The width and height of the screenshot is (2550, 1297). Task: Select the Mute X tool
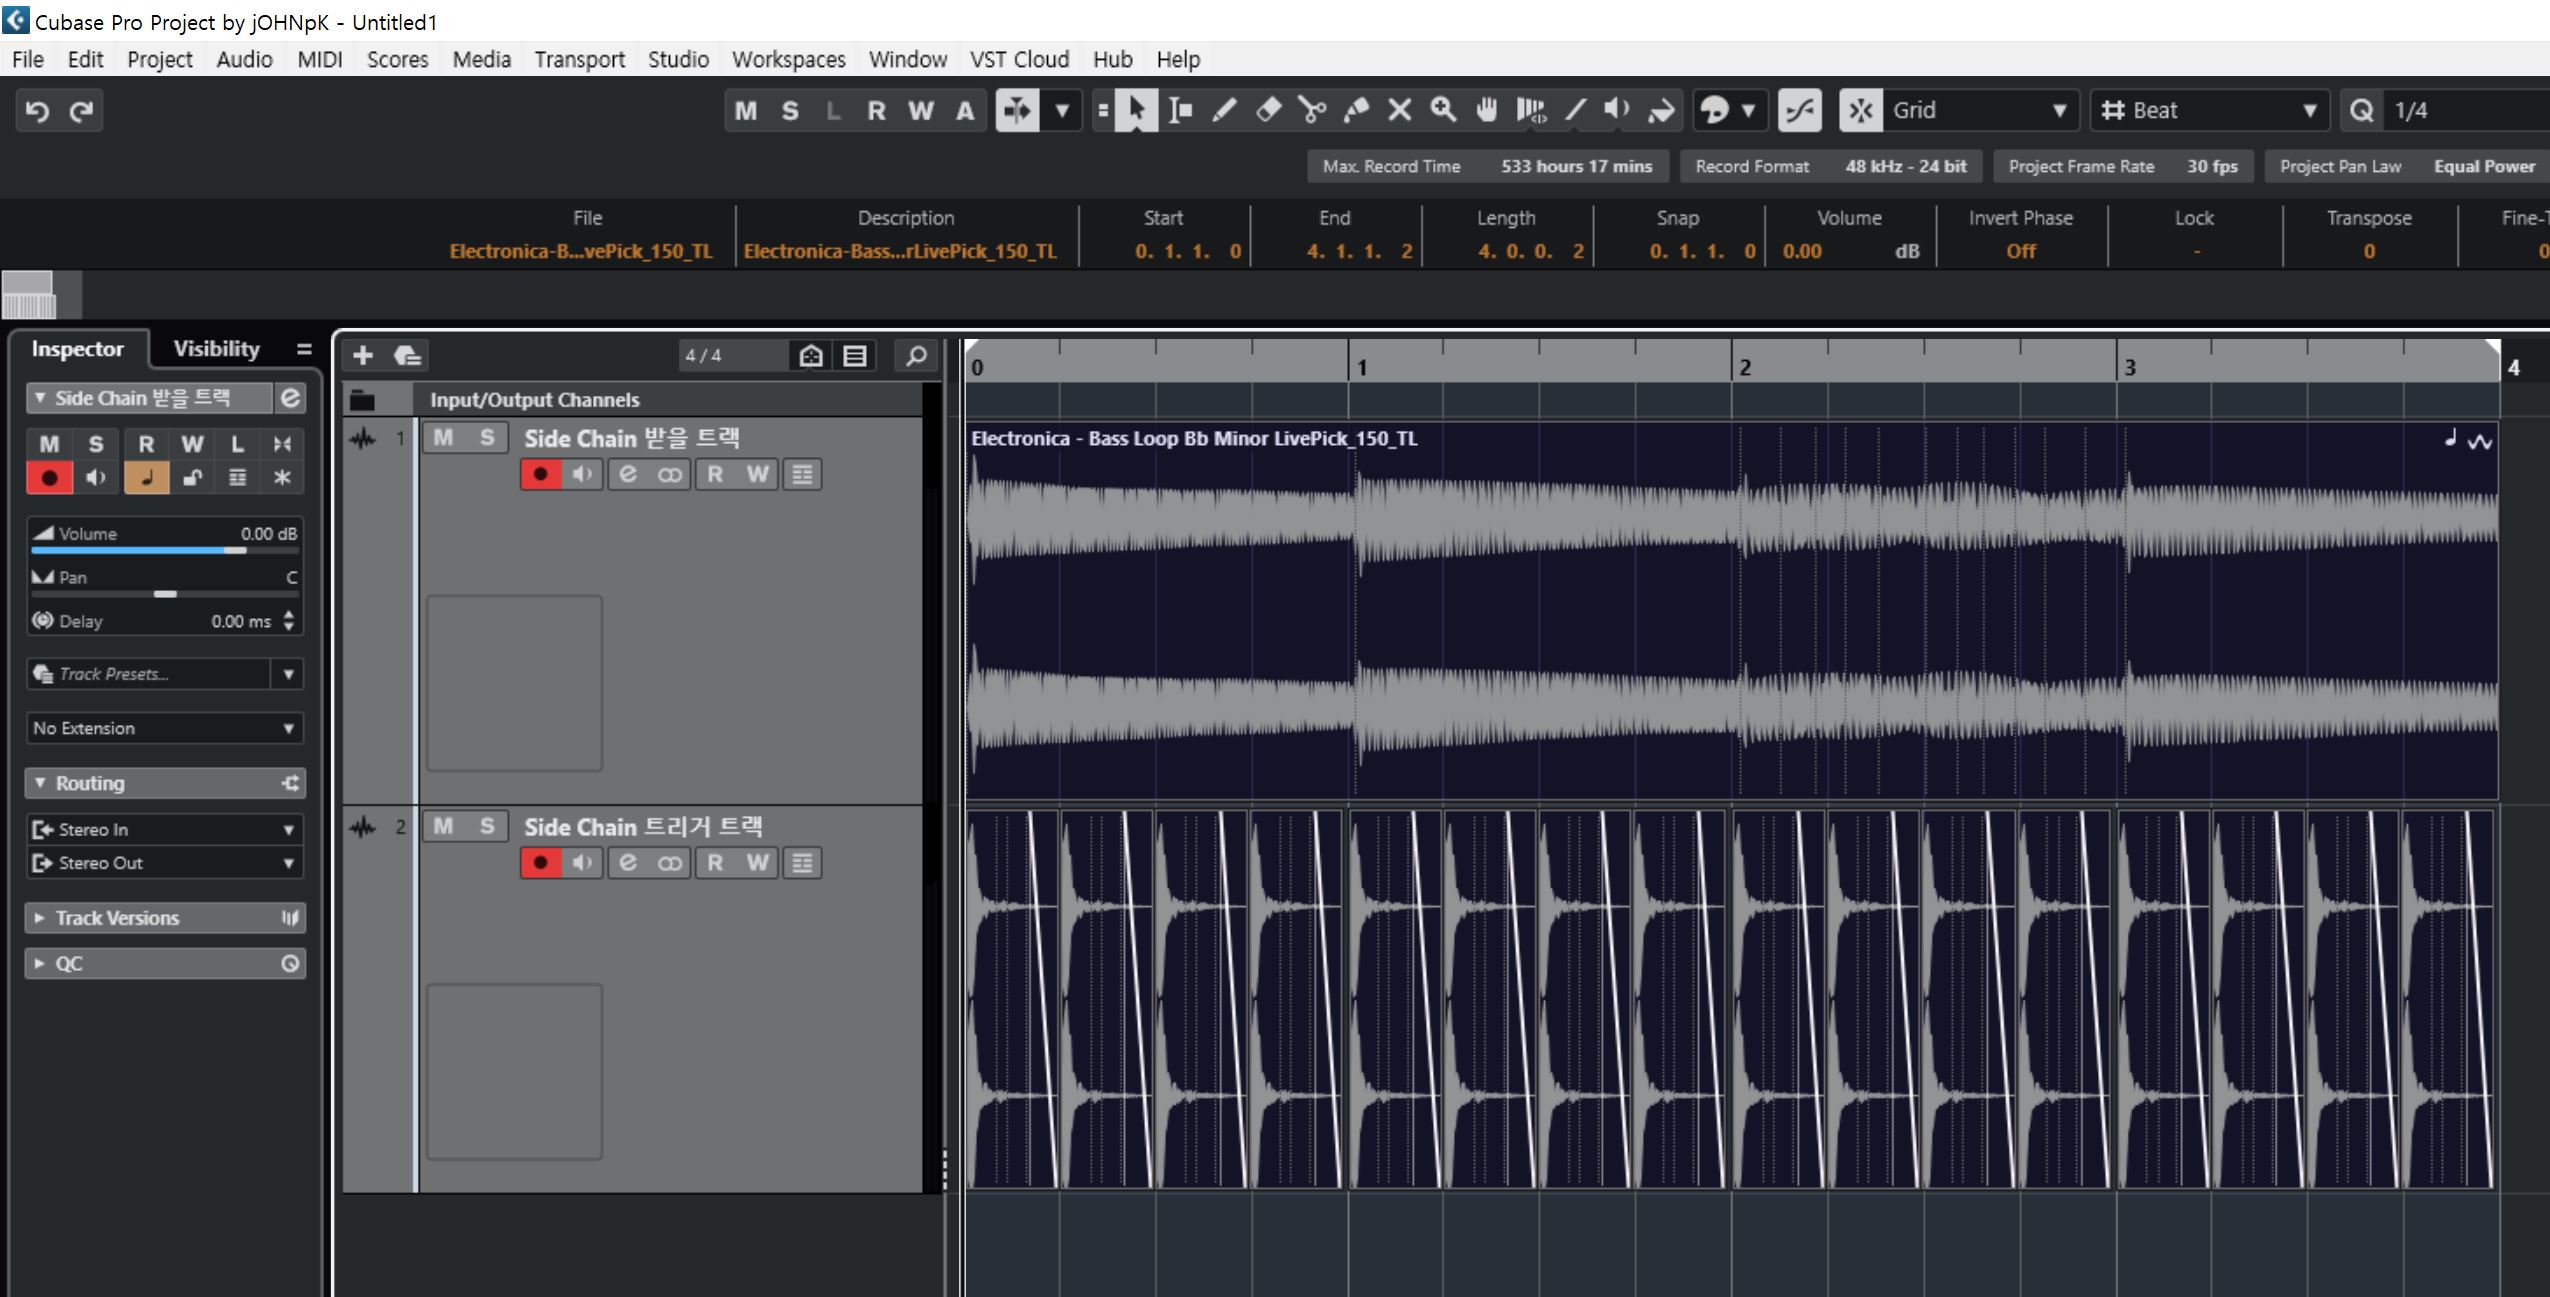coord(1399,110)
